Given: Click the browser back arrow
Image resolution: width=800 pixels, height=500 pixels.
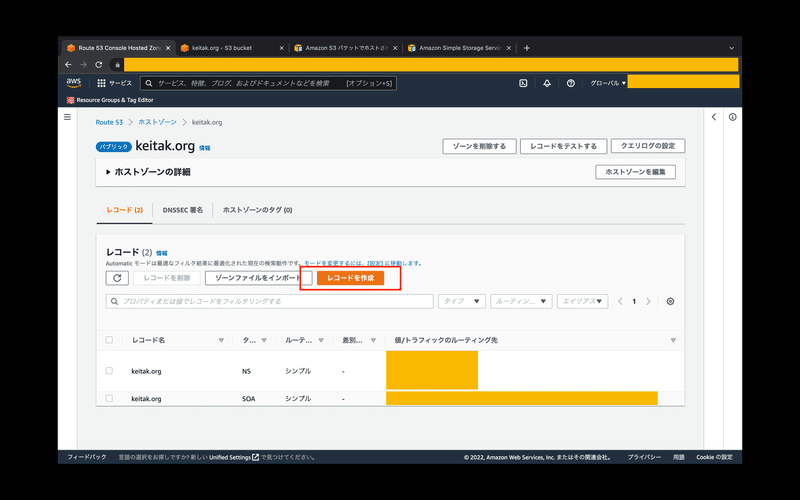Looking at the screenshot, I should [x=68, y=65].
